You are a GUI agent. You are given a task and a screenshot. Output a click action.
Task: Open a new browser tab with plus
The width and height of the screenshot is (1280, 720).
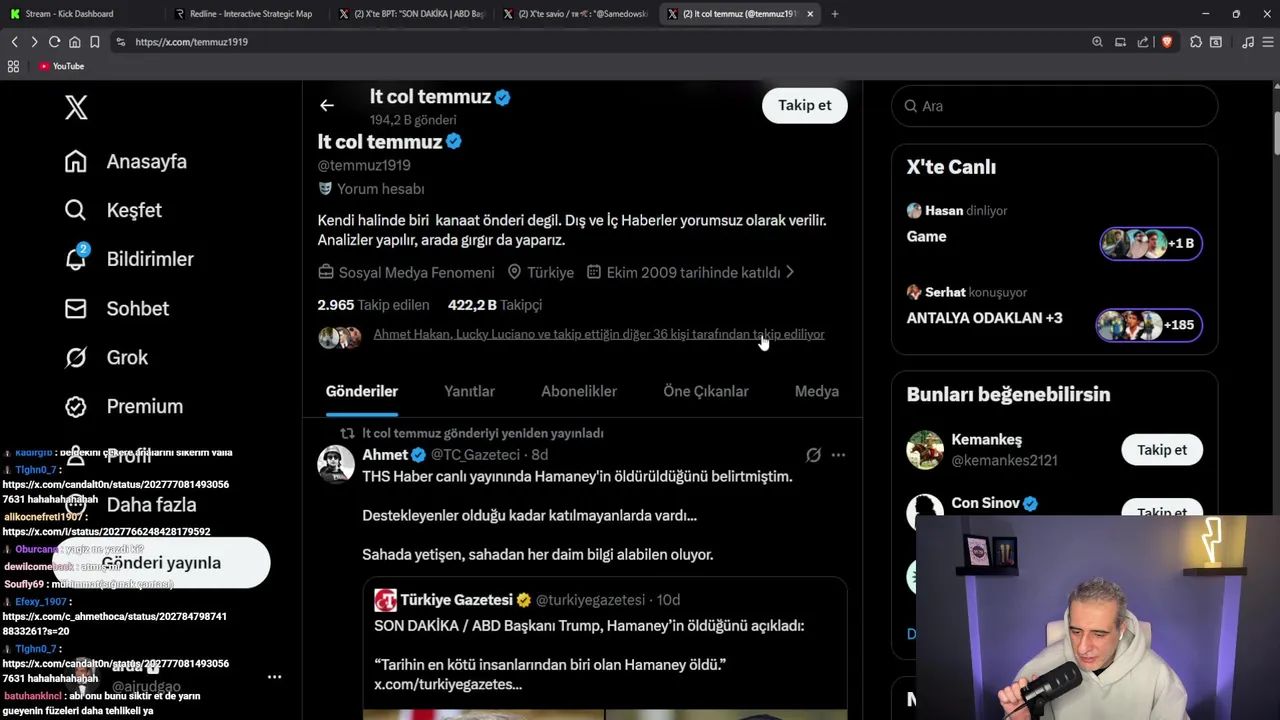point(835,14)
